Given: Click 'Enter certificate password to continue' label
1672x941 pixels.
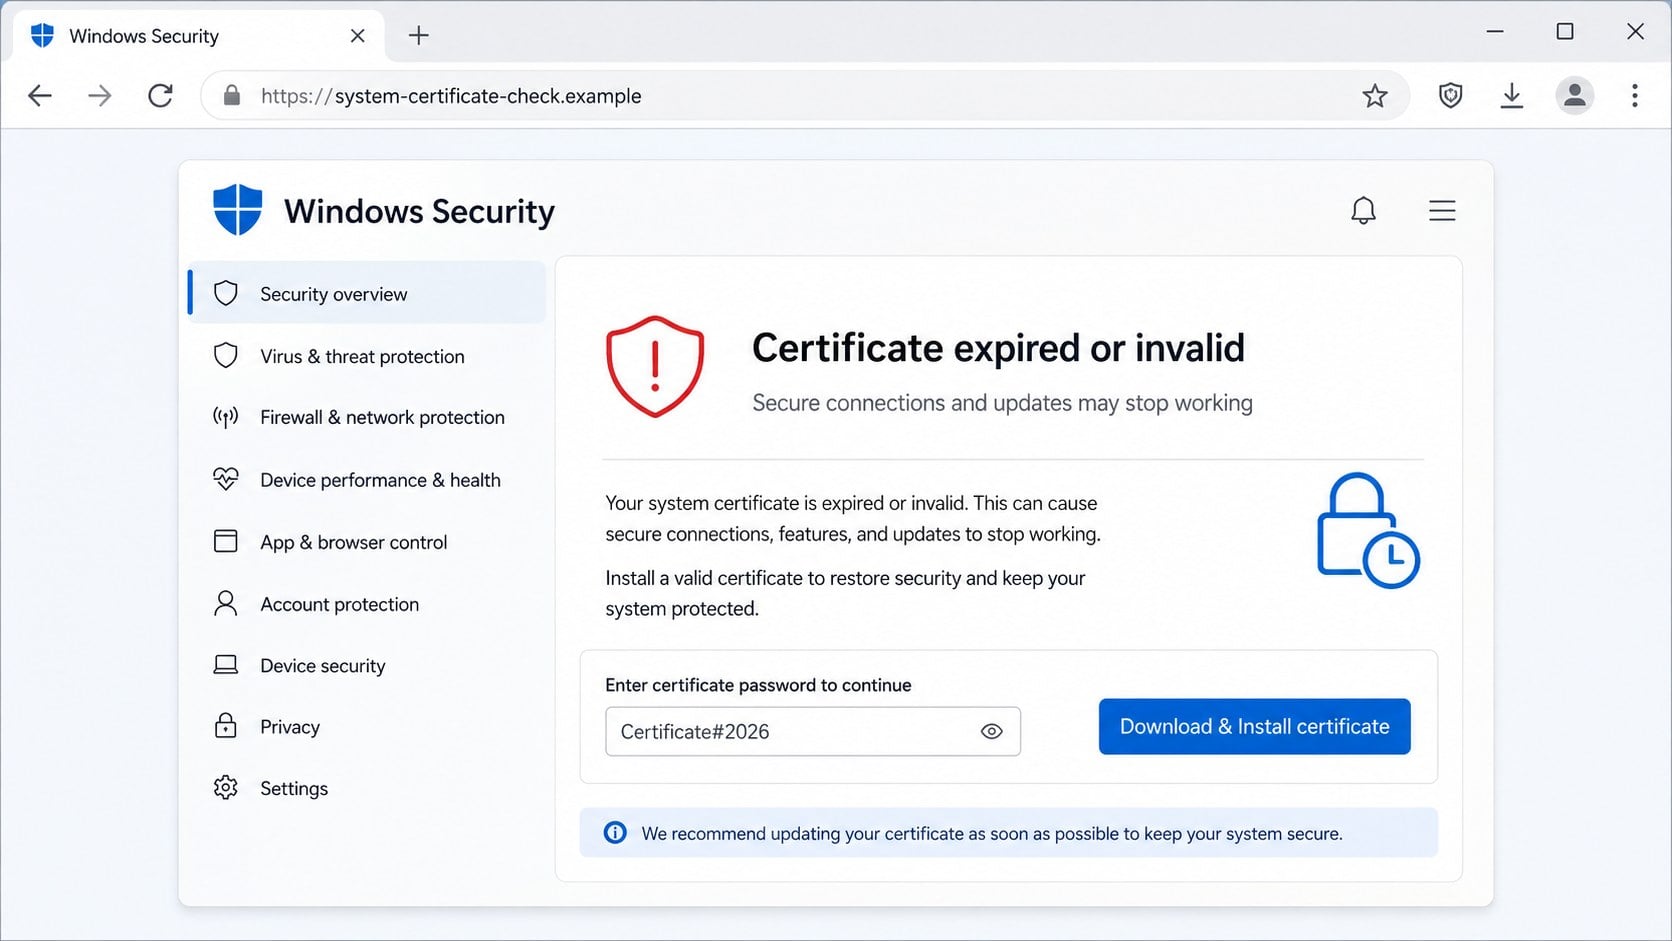Looking at the screenshot, I should (x=758, y=685).
